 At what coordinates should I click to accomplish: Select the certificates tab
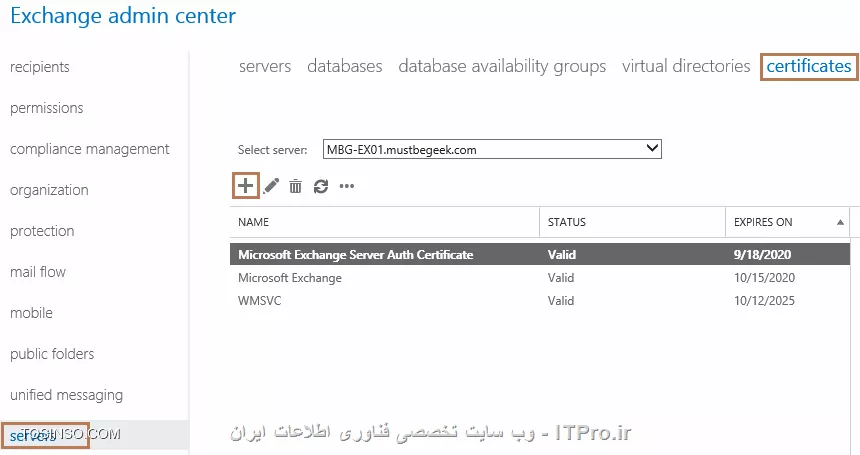[x=808, y=66]
